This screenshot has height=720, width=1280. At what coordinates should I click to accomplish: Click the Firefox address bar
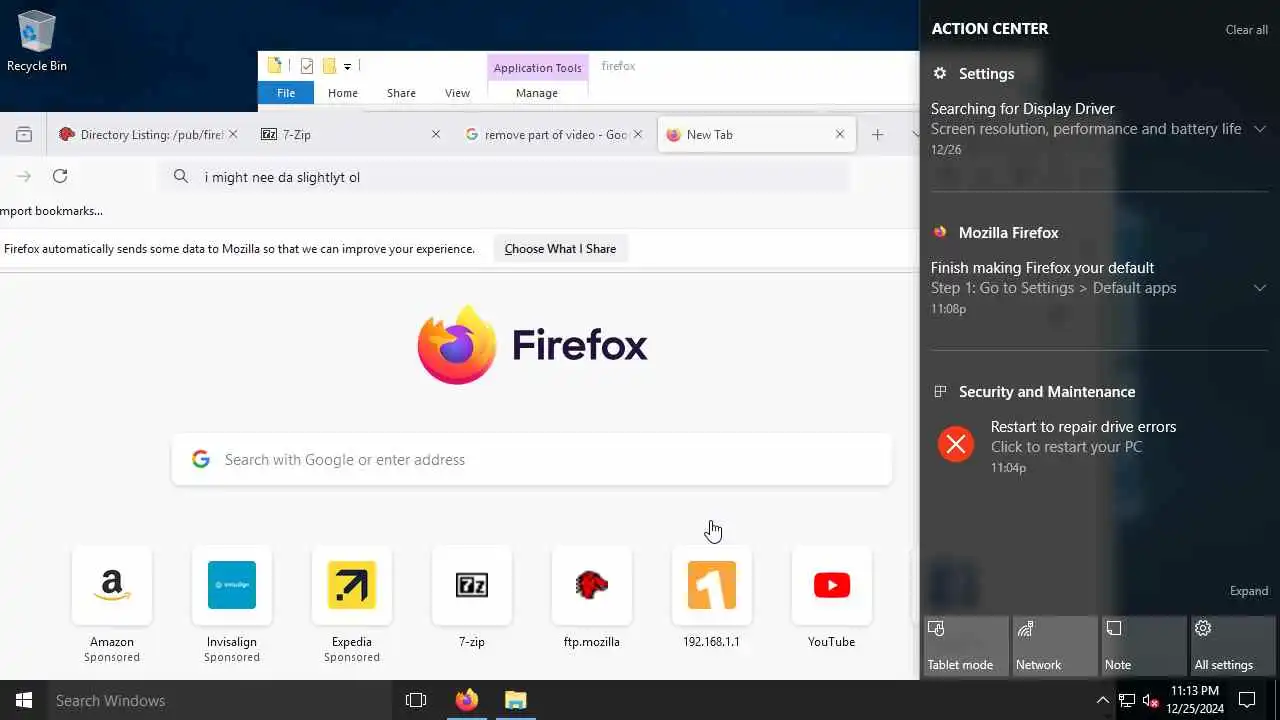point(505,176)
